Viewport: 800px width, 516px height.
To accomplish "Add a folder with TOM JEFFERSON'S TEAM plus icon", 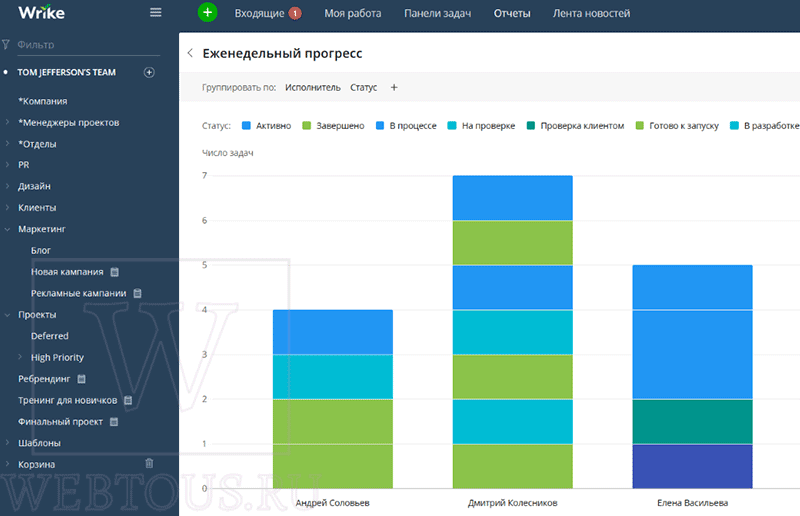I will [x=149, y=72].
